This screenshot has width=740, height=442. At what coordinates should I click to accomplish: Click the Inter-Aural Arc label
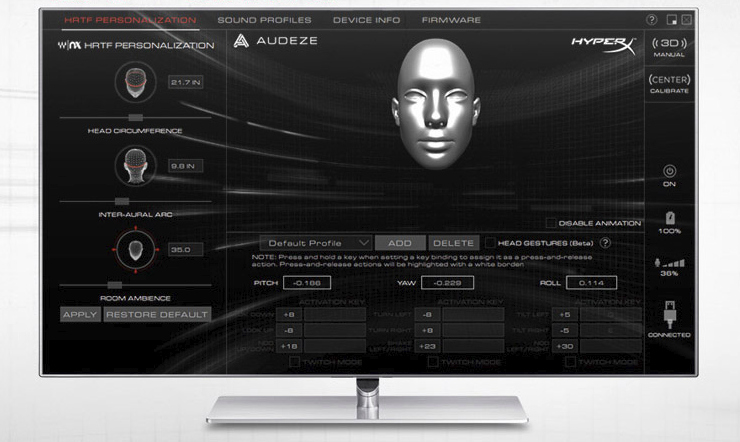[x=135, y=214]
